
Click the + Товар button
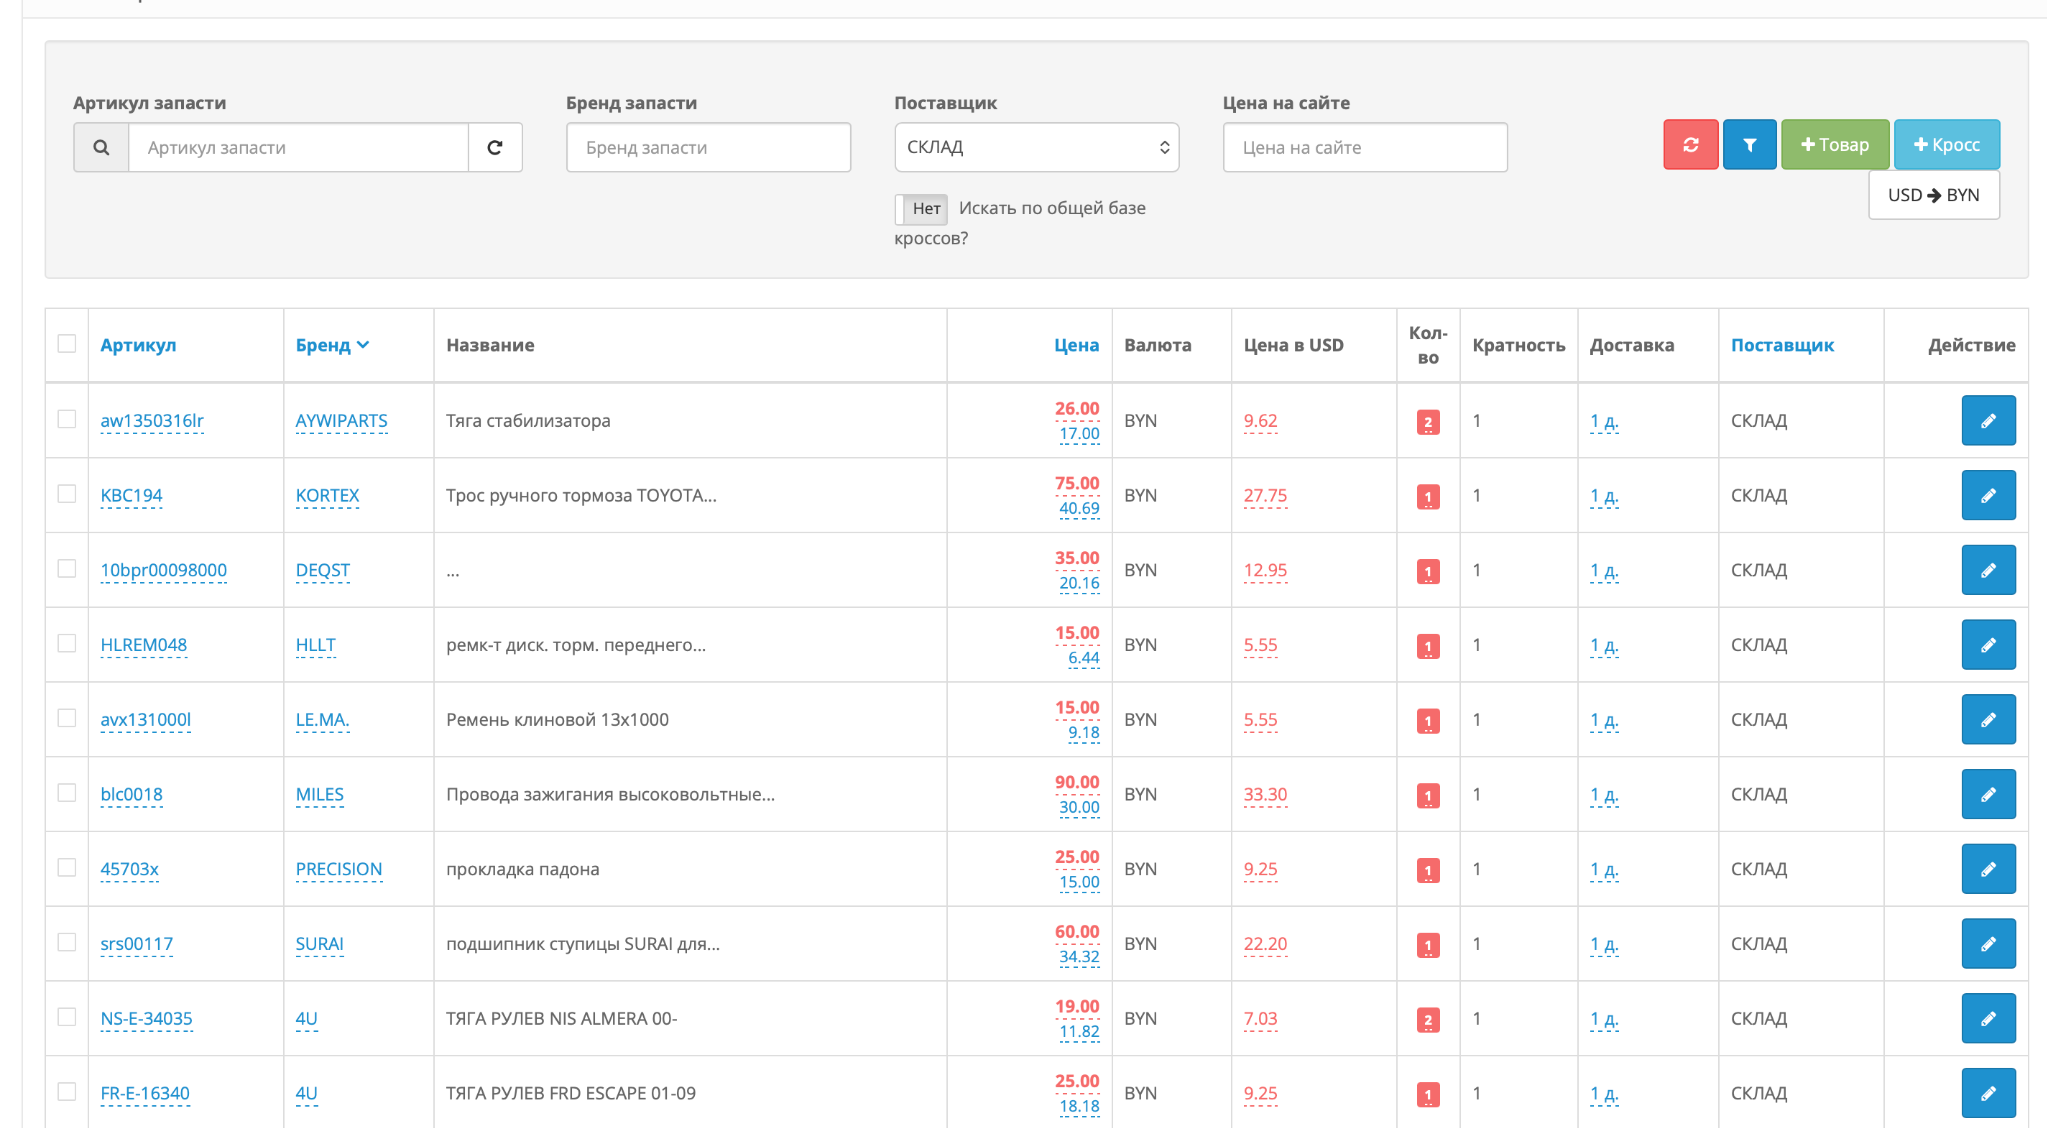coord(1835,144)
